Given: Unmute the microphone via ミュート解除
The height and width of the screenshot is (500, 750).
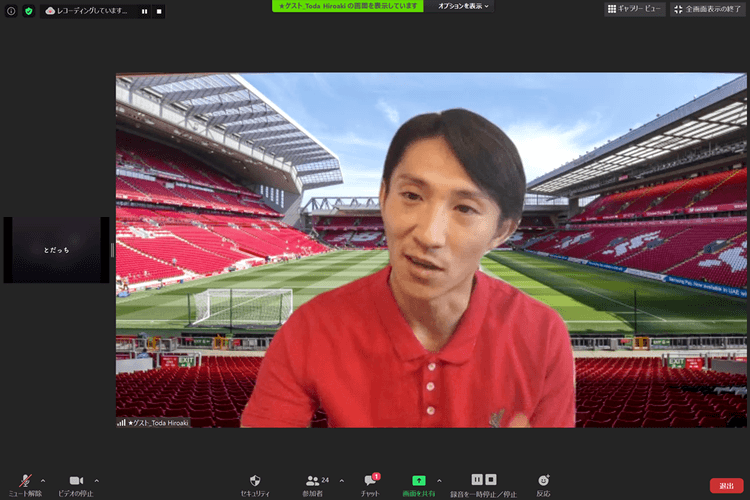Looking at the screenshot, I should (x=25, y=485).
